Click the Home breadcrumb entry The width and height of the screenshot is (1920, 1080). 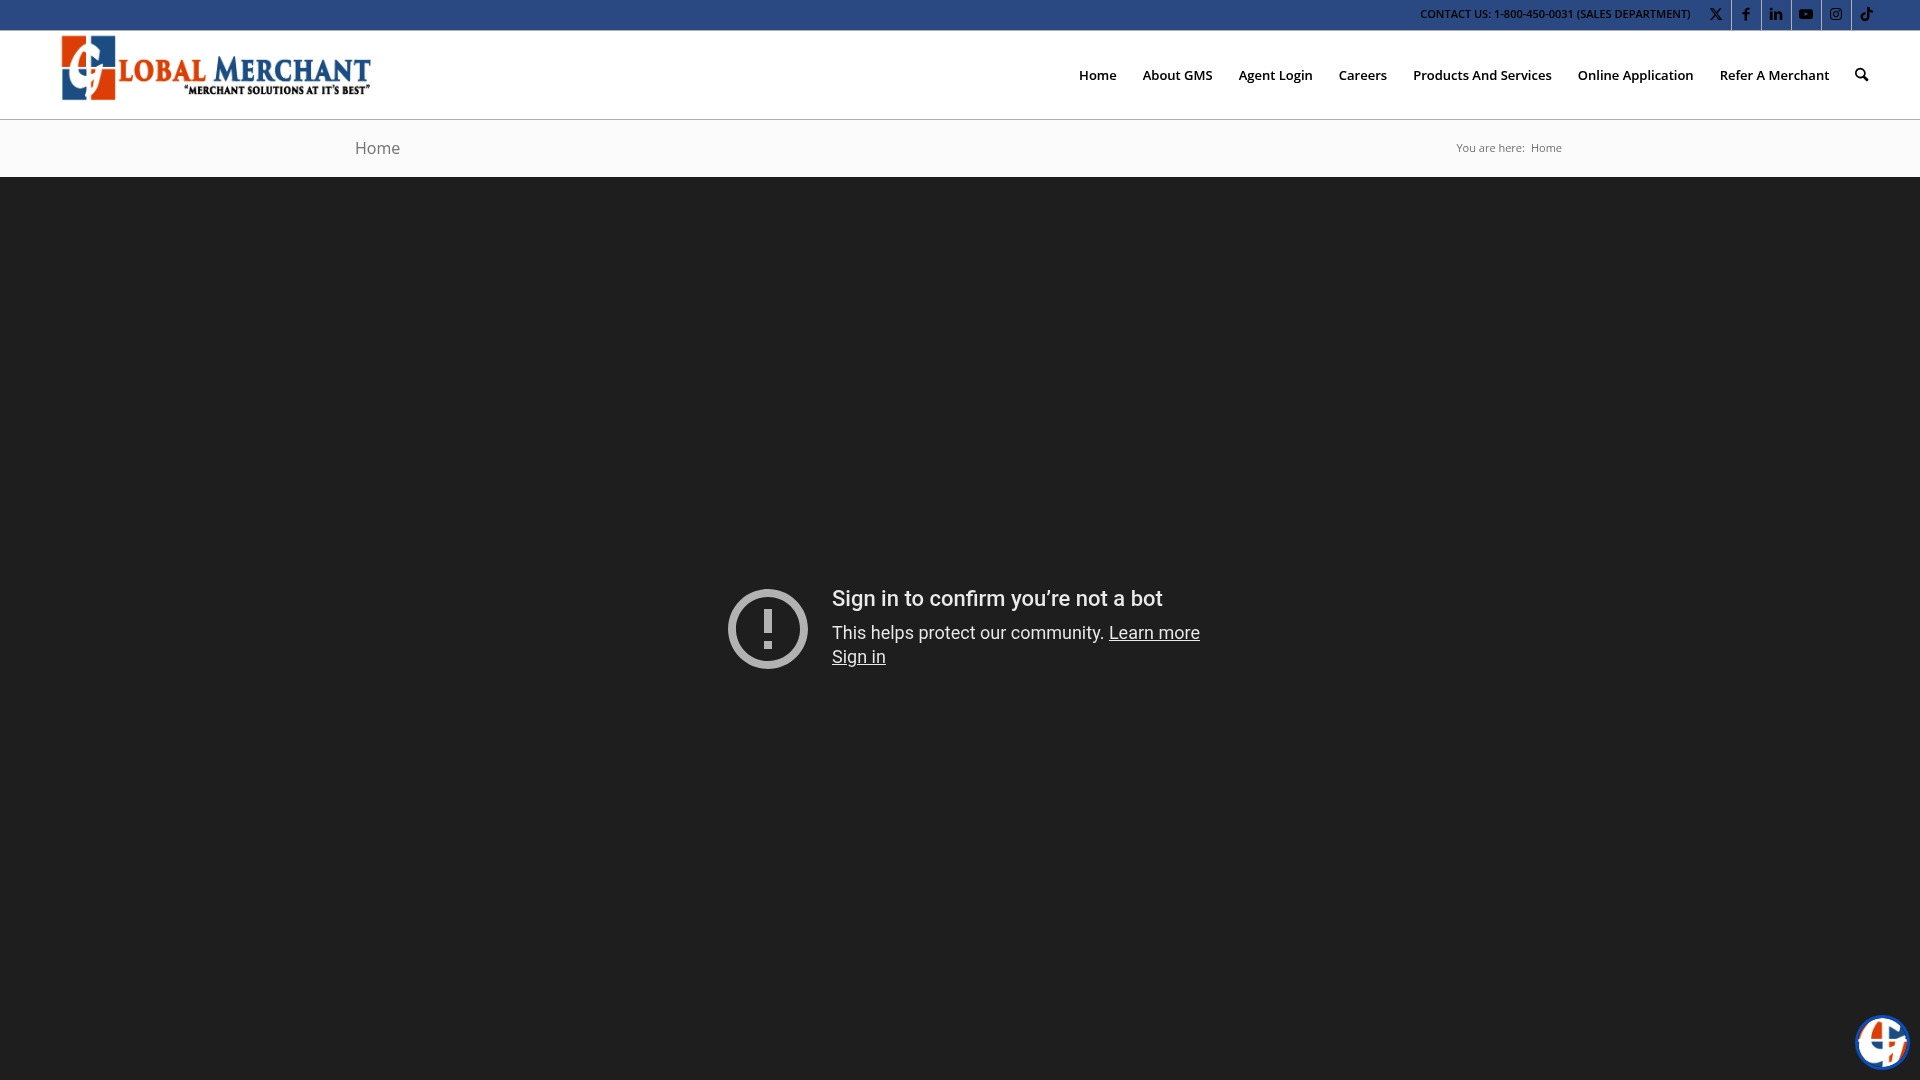(x=1546, y=148)
